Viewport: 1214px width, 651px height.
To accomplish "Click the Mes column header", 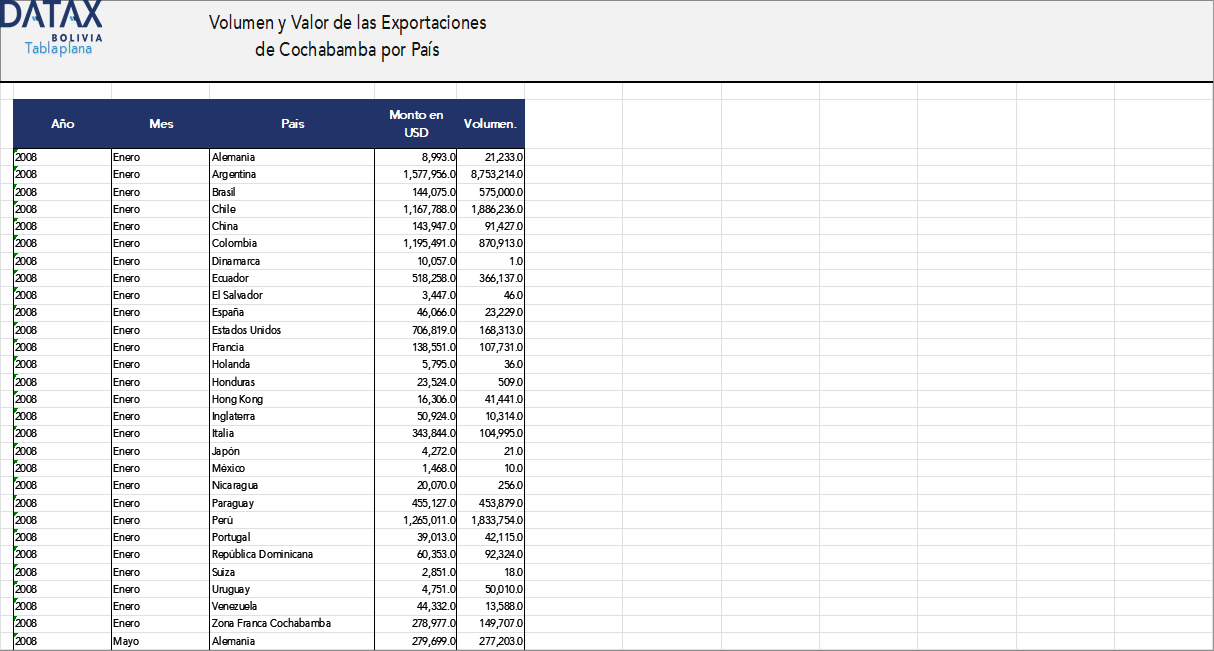I will coord(161,124).
